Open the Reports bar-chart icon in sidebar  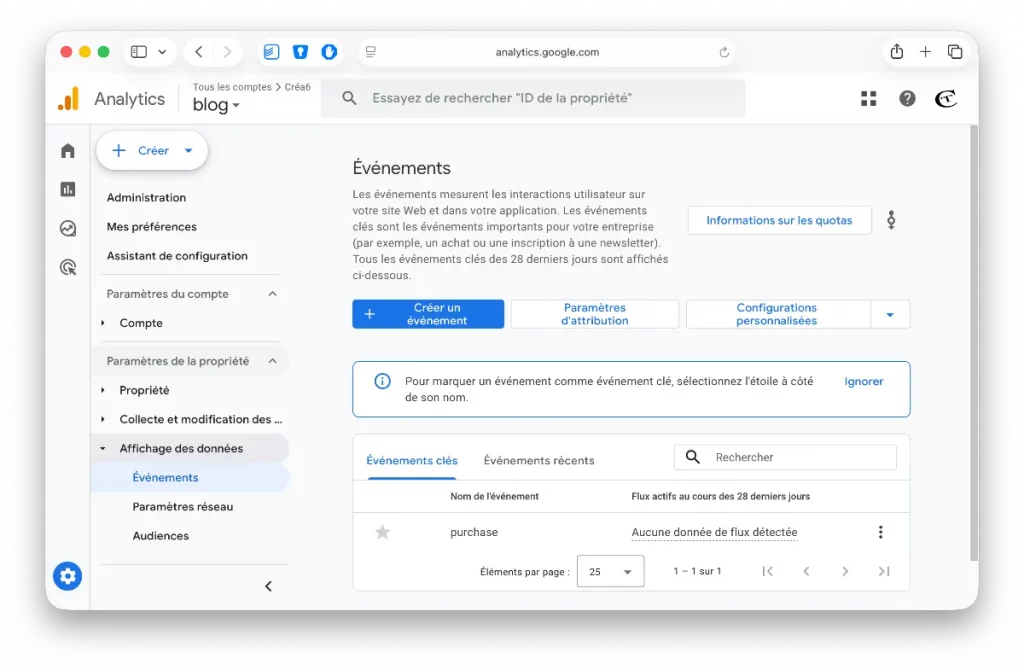(66, 188)
